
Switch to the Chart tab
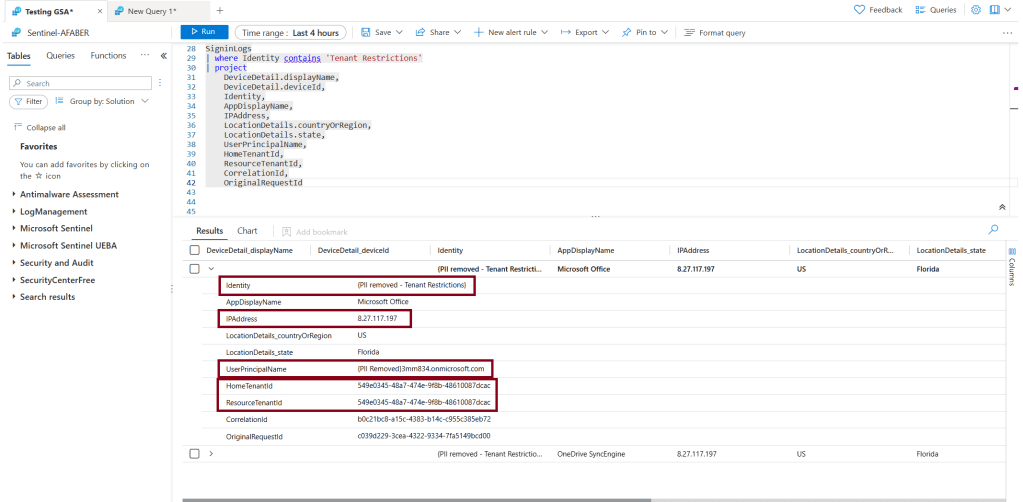pos(247,231)
